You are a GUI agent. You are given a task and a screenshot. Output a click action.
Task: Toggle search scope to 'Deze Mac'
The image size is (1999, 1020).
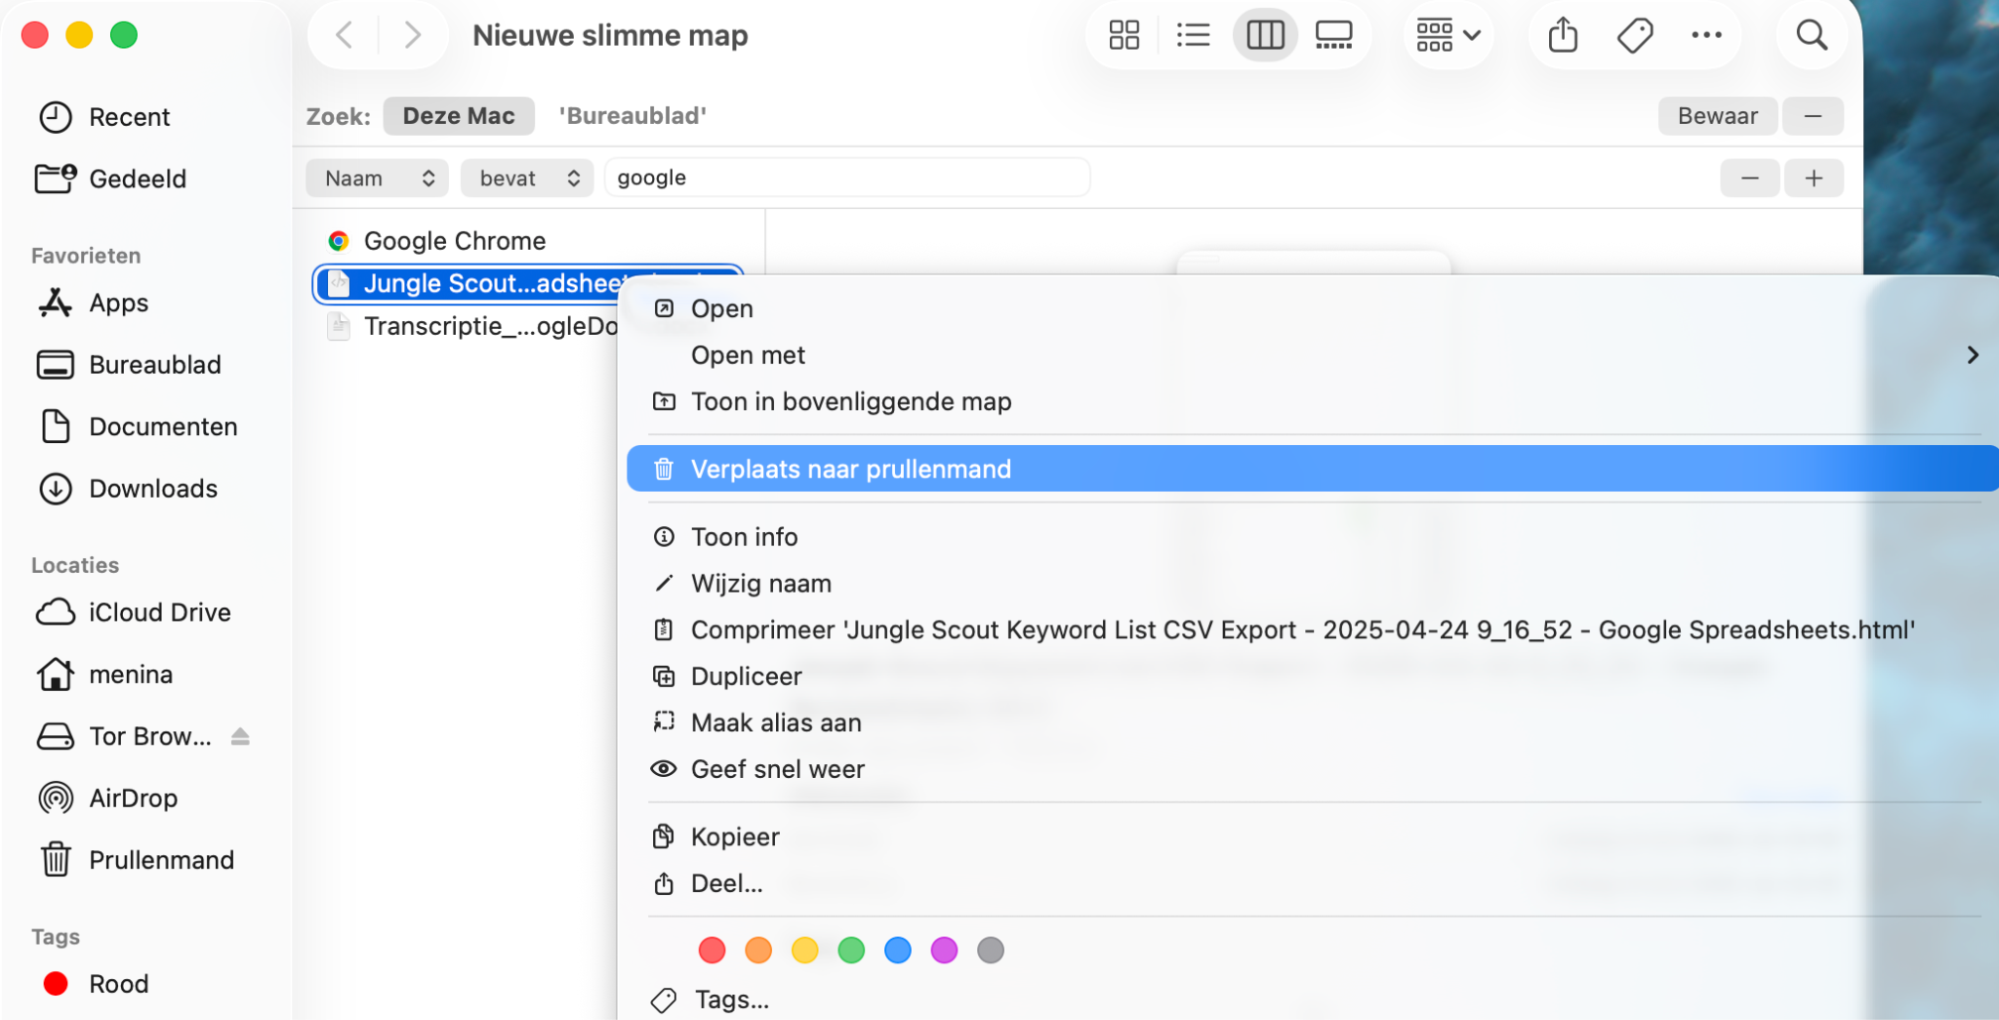[x=459, y=115]
